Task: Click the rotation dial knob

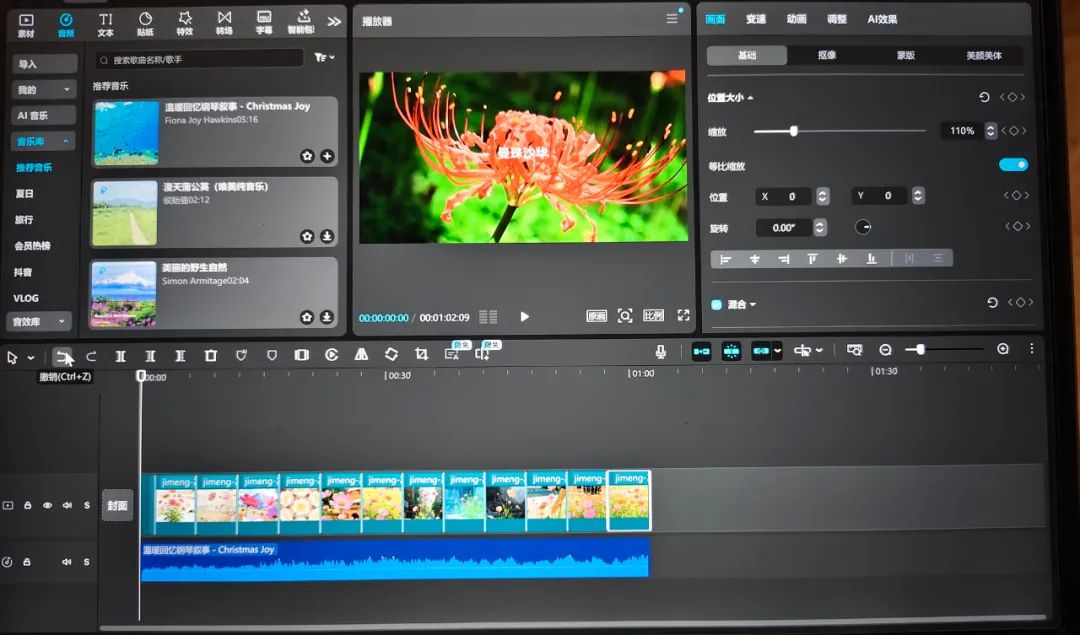Action: point(863,227)
